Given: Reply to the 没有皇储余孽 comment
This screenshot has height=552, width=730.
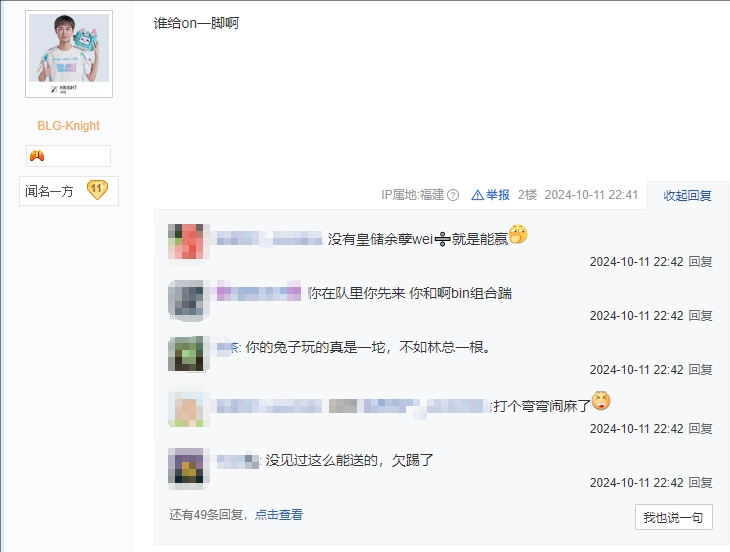Looking at the screenshot, I should [700, 262].
